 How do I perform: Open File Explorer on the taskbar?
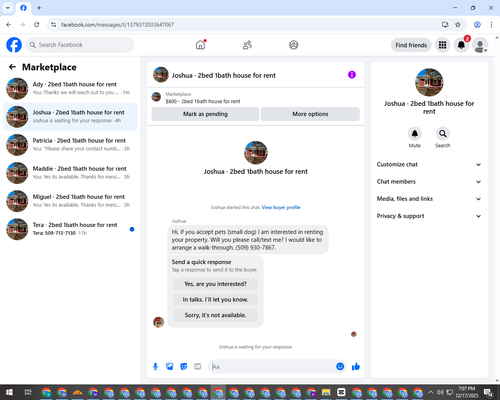326,392
